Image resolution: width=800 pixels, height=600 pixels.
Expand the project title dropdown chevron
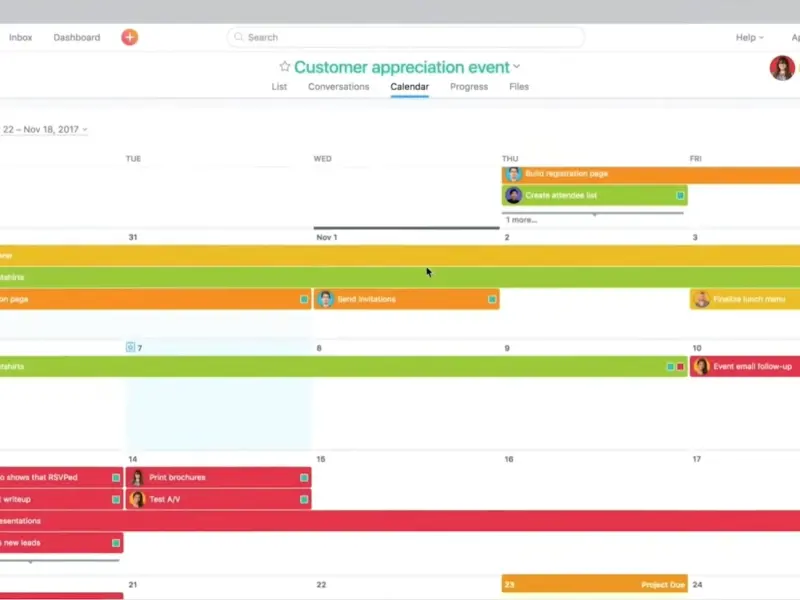click(x=517, y=68)
